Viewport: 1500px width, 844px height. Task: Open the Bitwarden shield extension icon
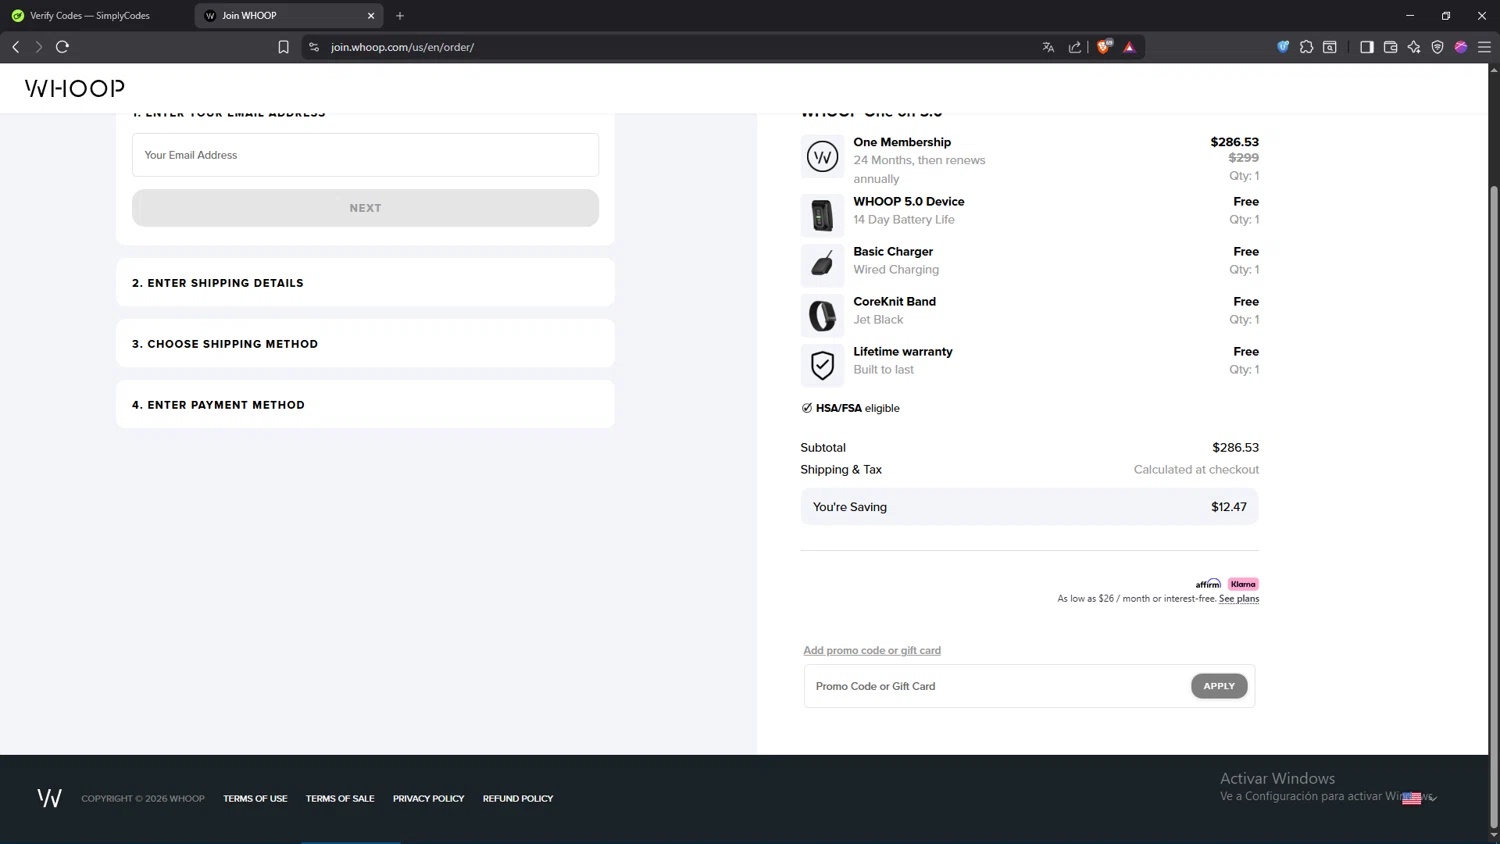point(1283,47)
